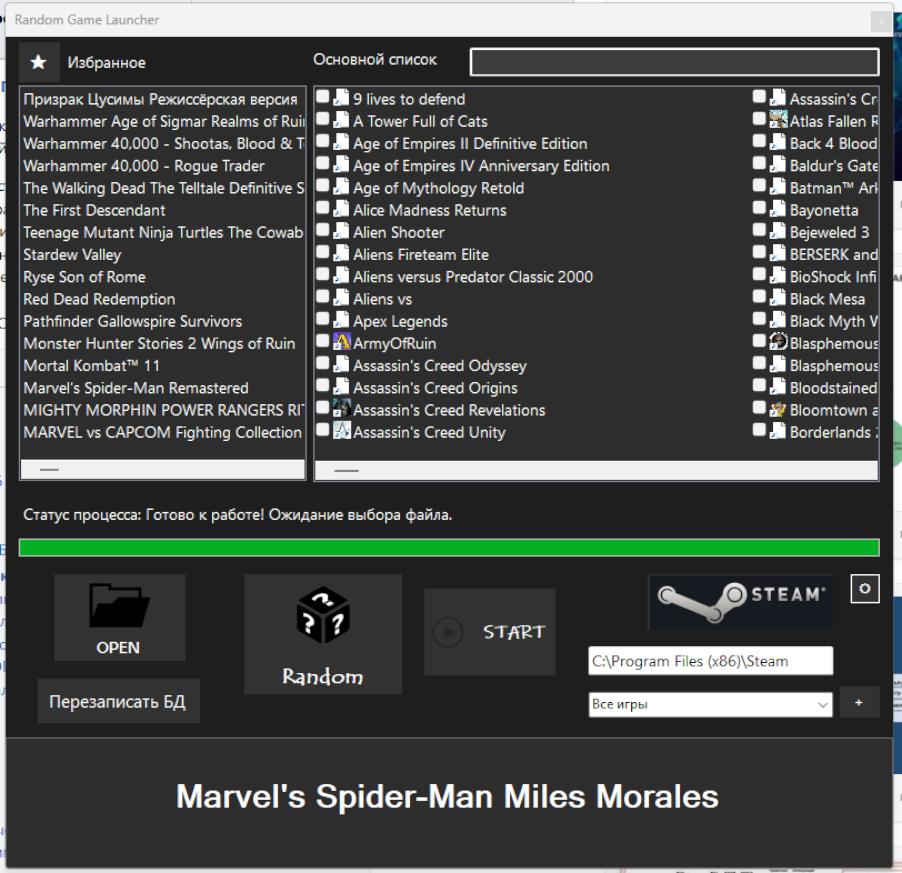Click the Apex Legends file icon

(x=342, y=319)
